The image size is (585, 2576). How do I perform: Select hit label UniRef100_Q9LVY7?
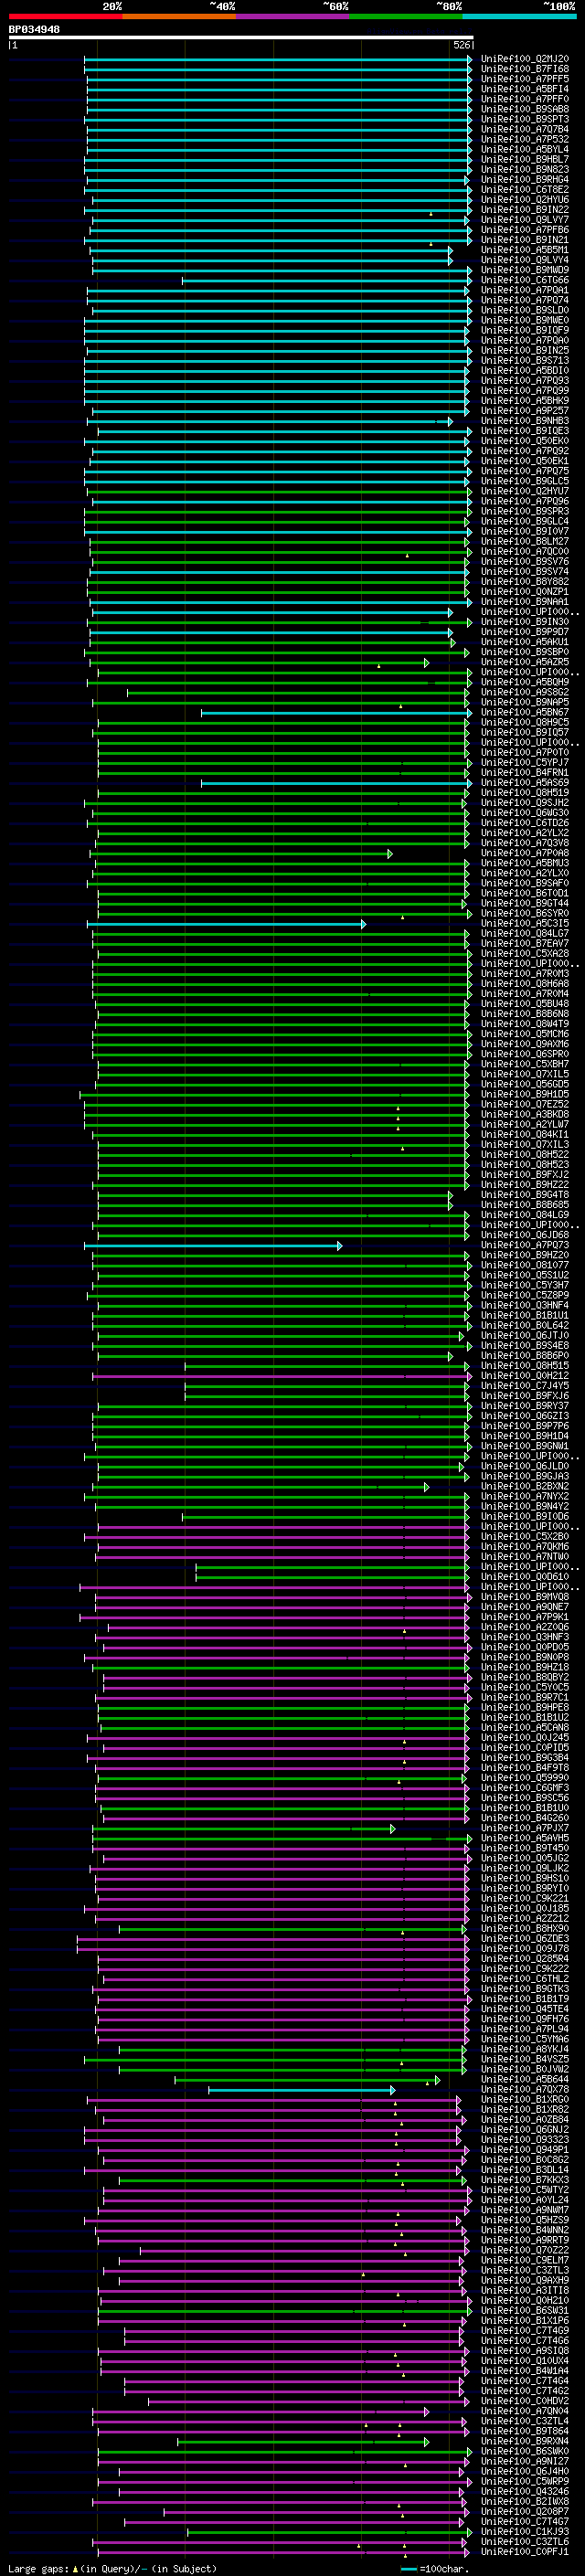525,220
